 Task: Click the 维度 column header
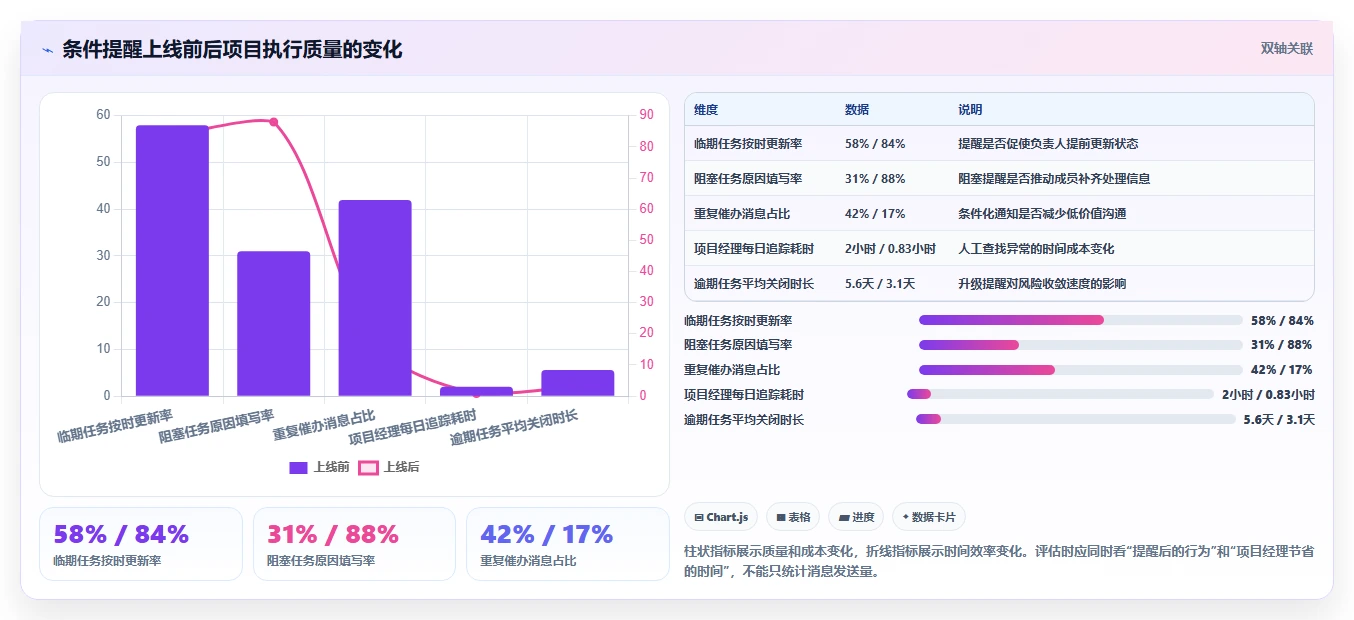point(706,109)
